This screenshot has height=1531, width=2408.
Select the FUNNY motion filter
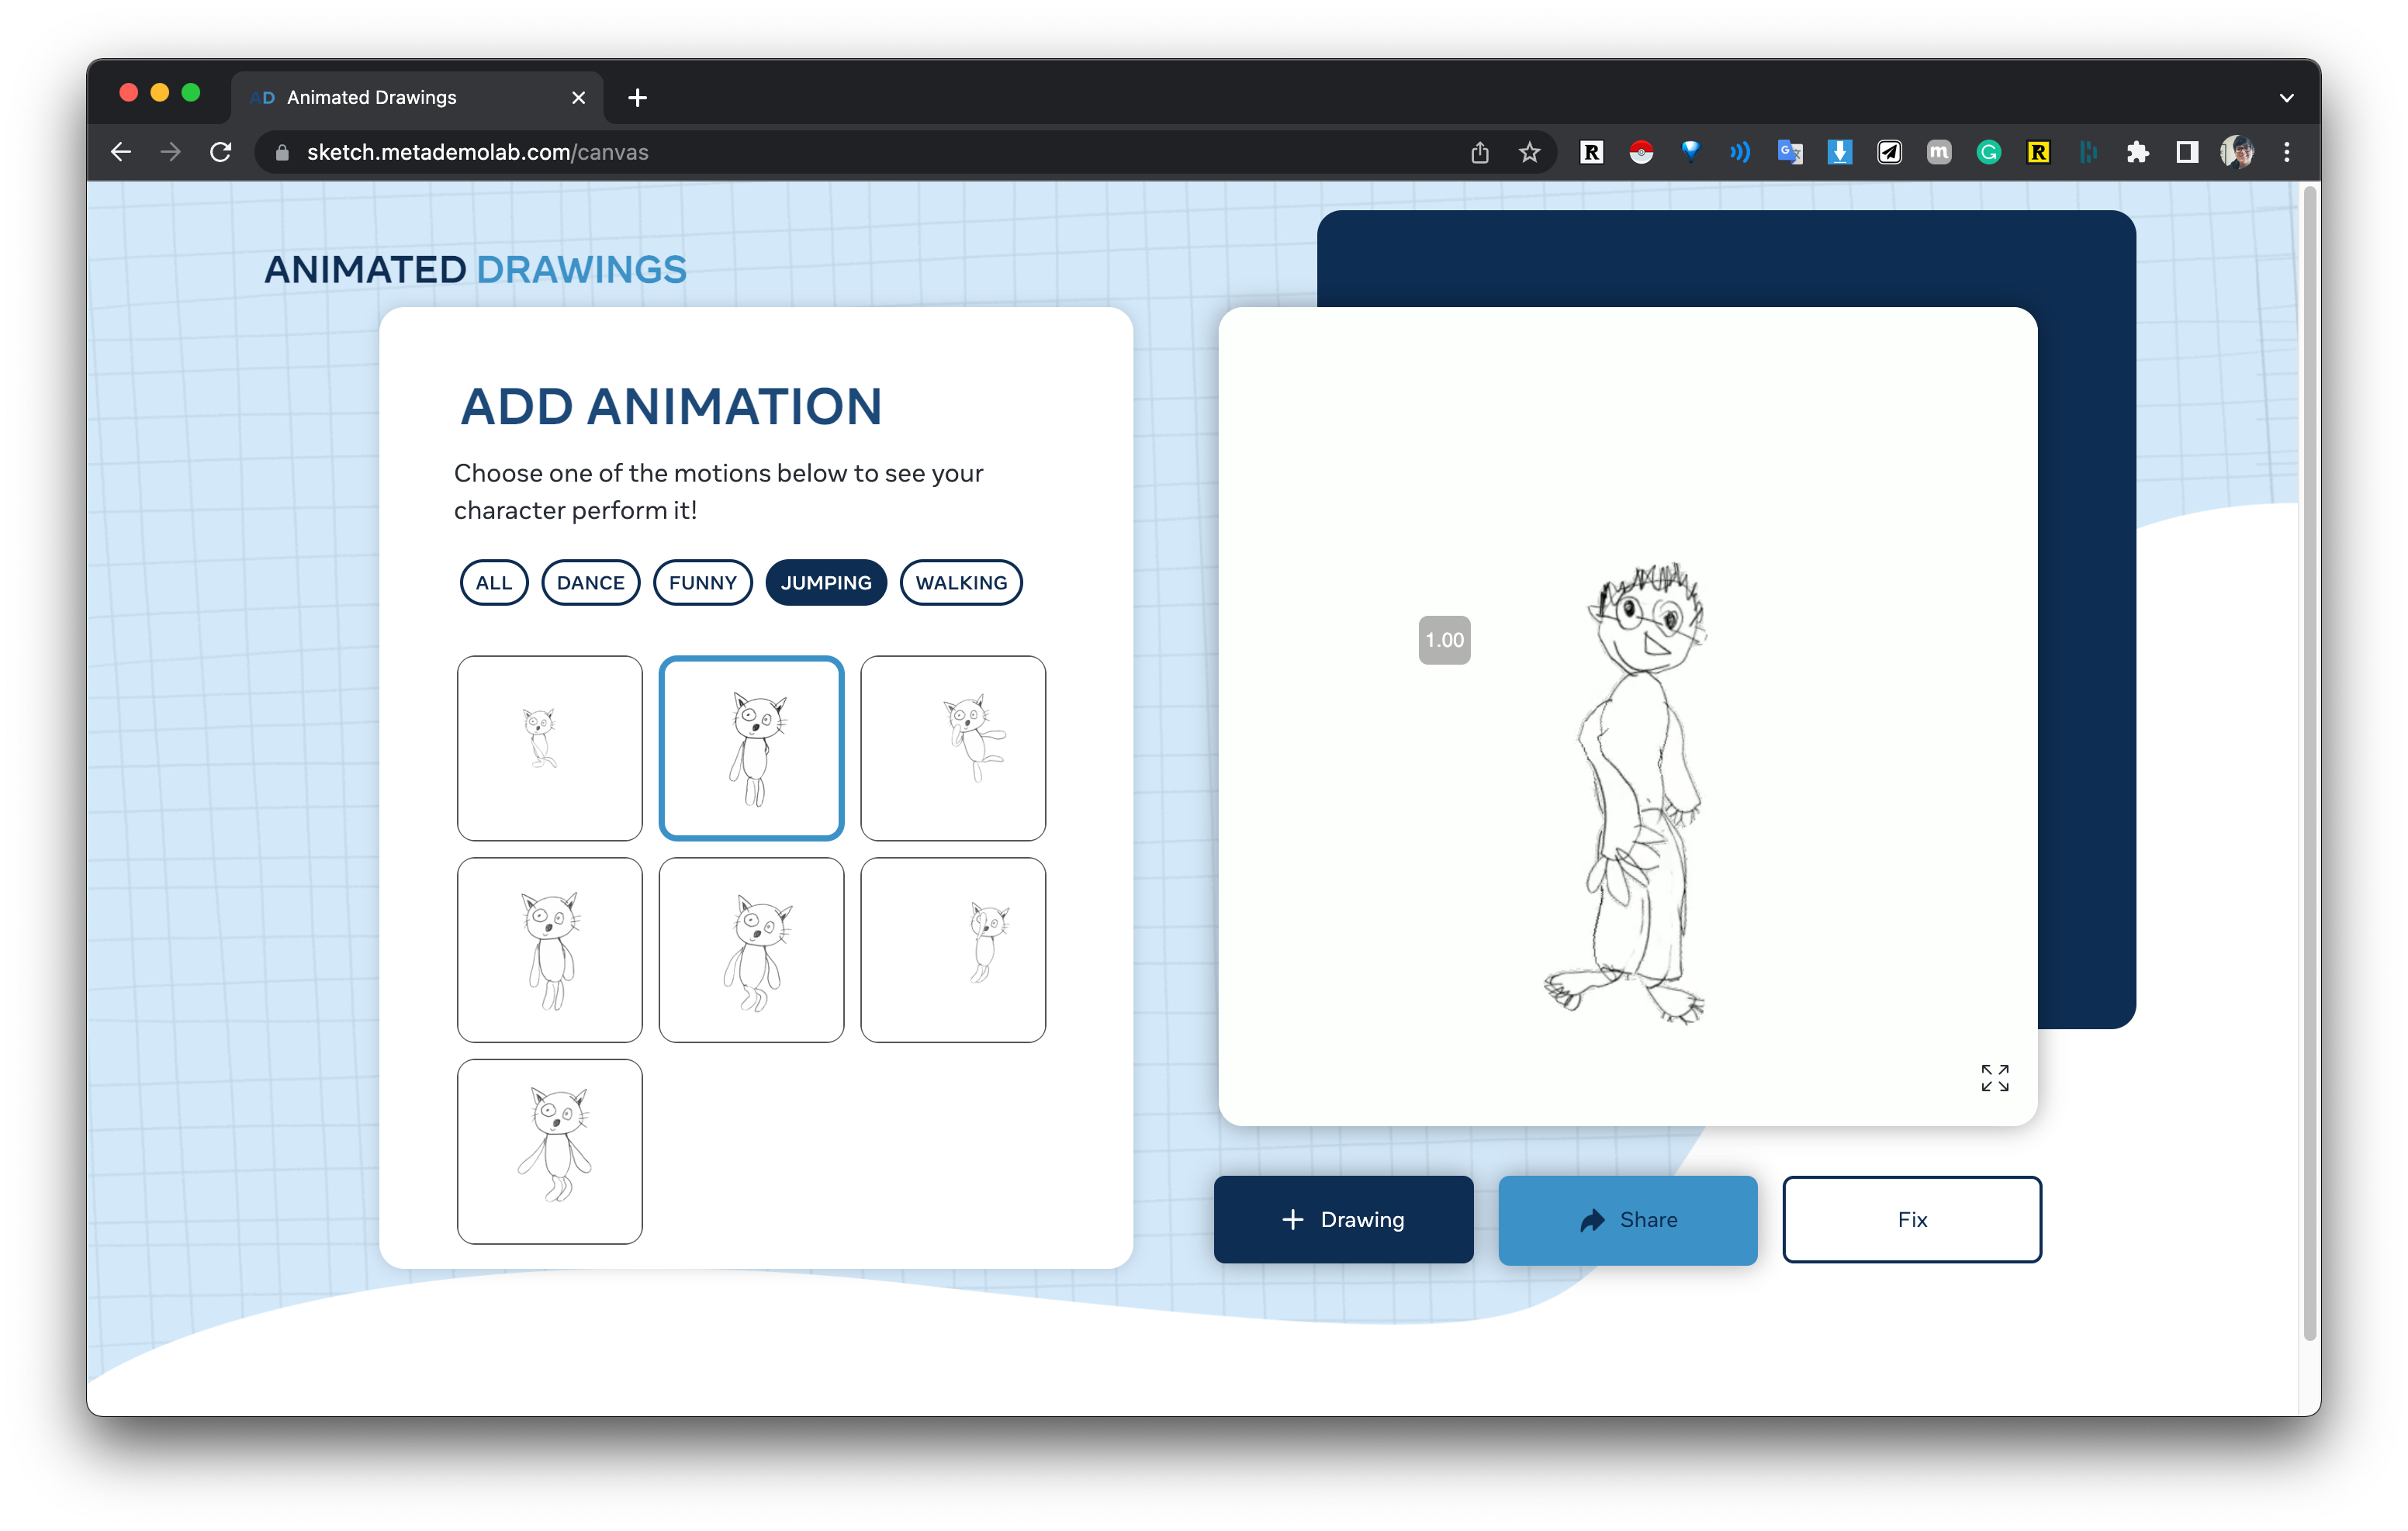point(702,582)
